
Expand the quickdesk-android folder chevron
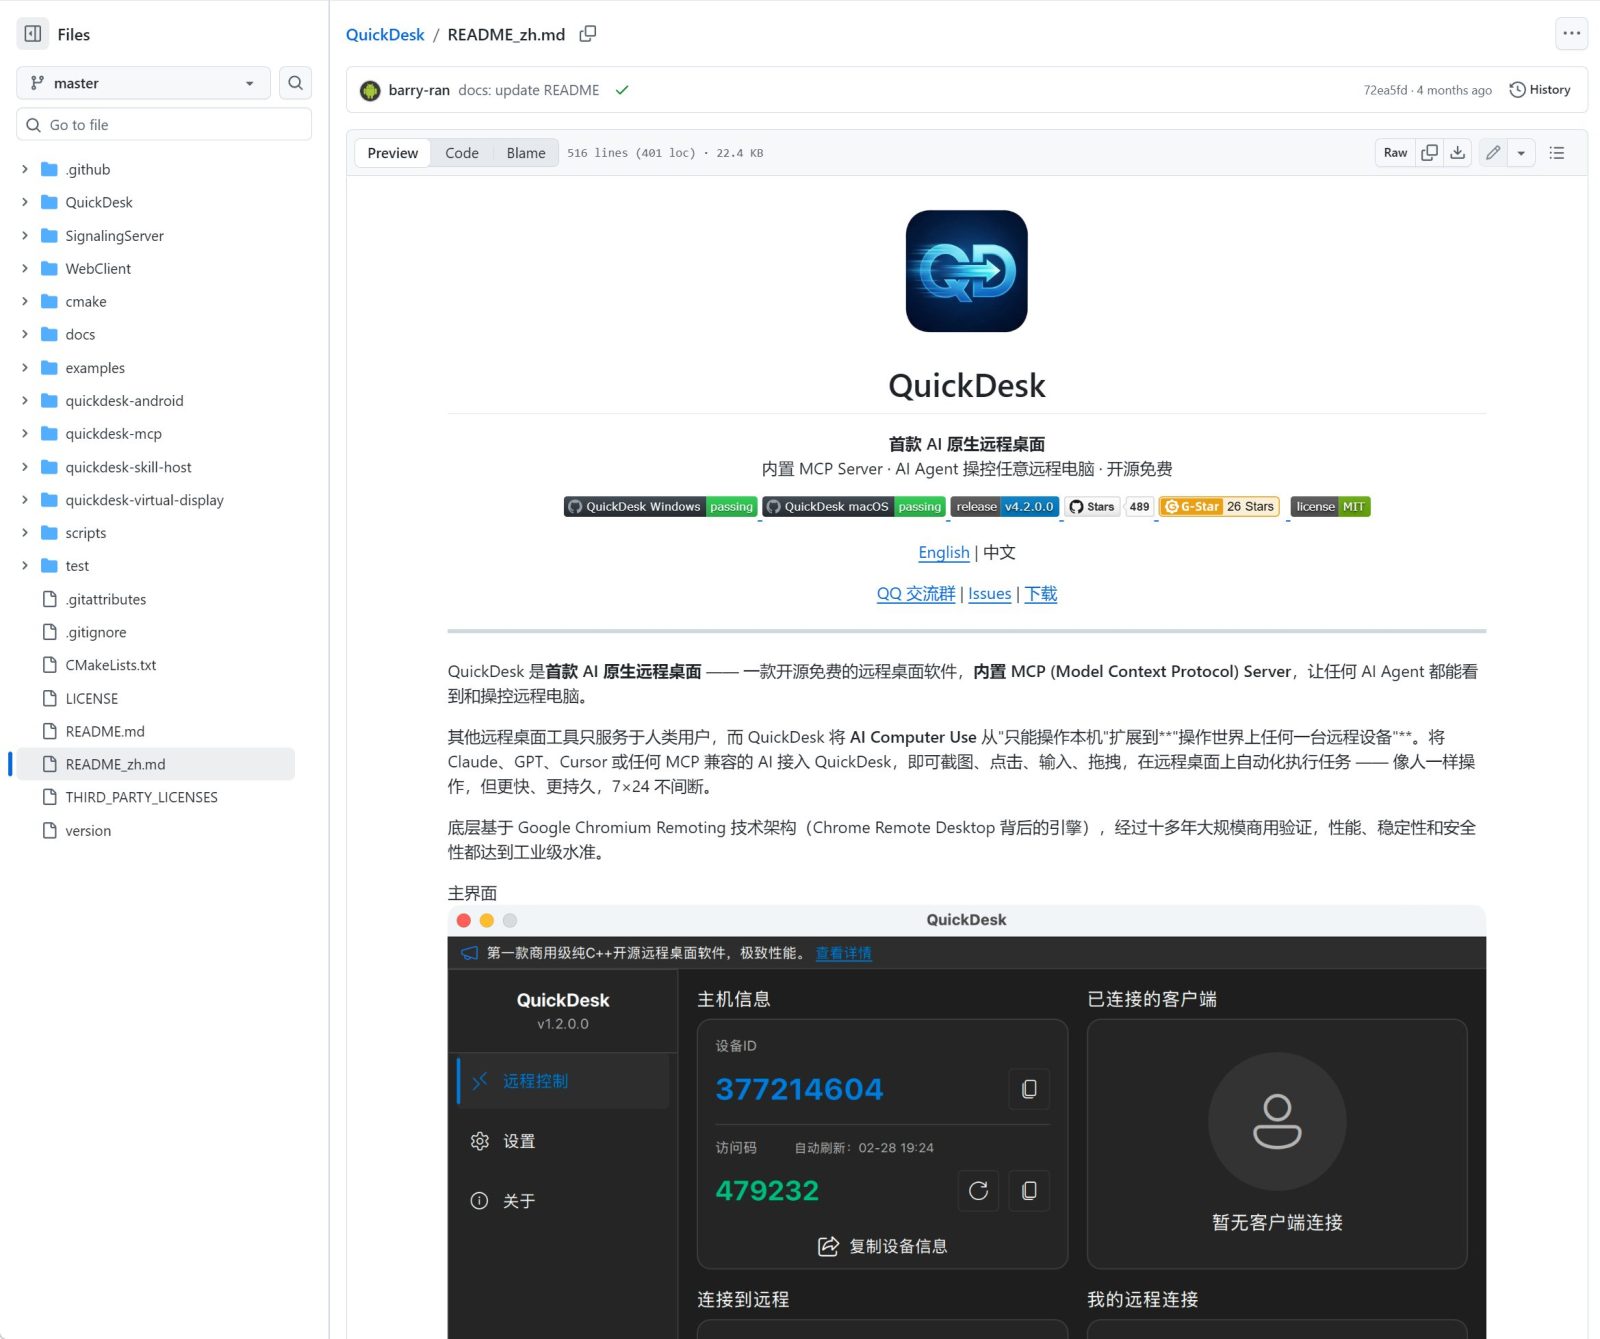25,401
